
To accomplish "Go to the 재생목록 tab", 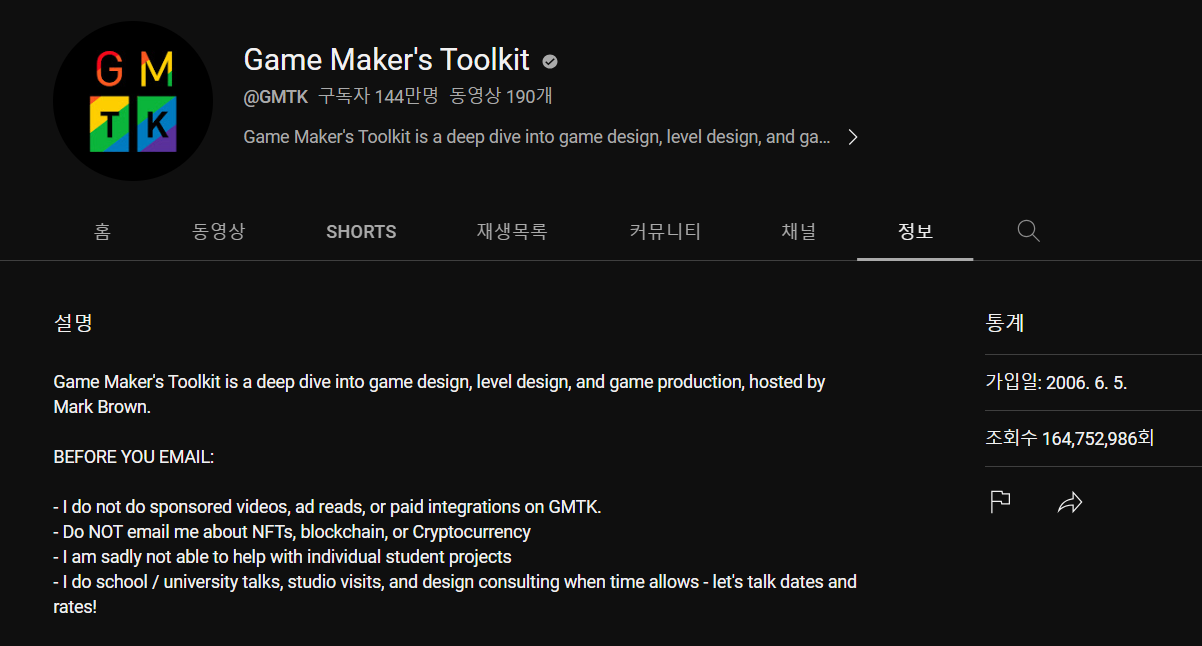I will (512, 231).
